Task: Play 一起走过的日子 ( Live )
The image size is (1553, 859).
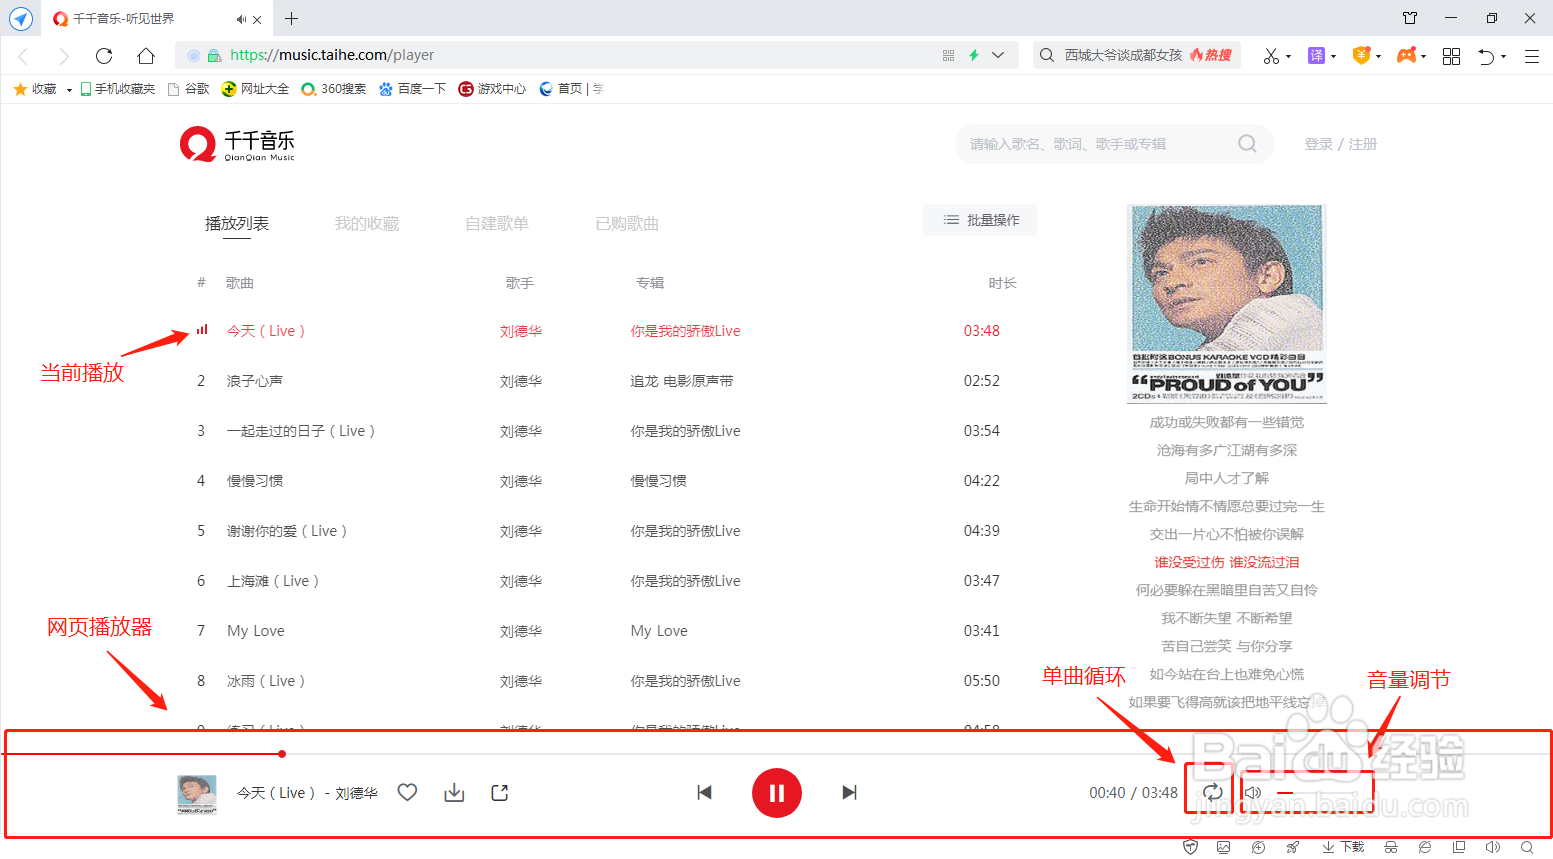Action: [x=301, y=431]
